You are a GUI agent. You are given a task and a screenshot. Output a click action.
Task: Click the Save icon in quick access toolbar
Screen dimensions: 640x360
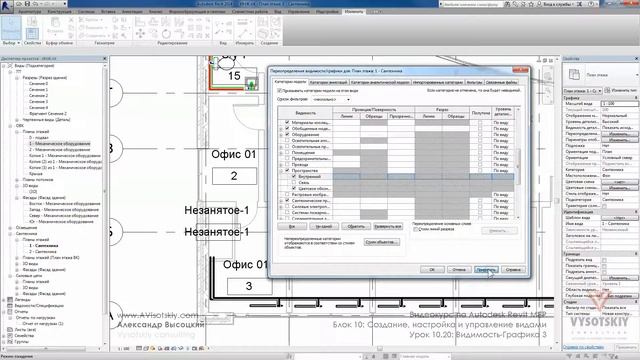click(x=27, y=4)
